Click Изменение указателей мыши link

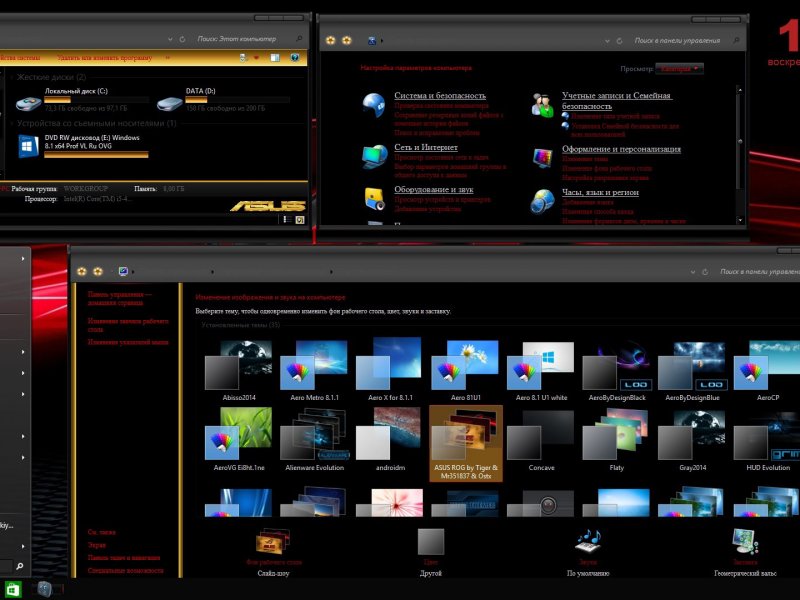point(128,342)
